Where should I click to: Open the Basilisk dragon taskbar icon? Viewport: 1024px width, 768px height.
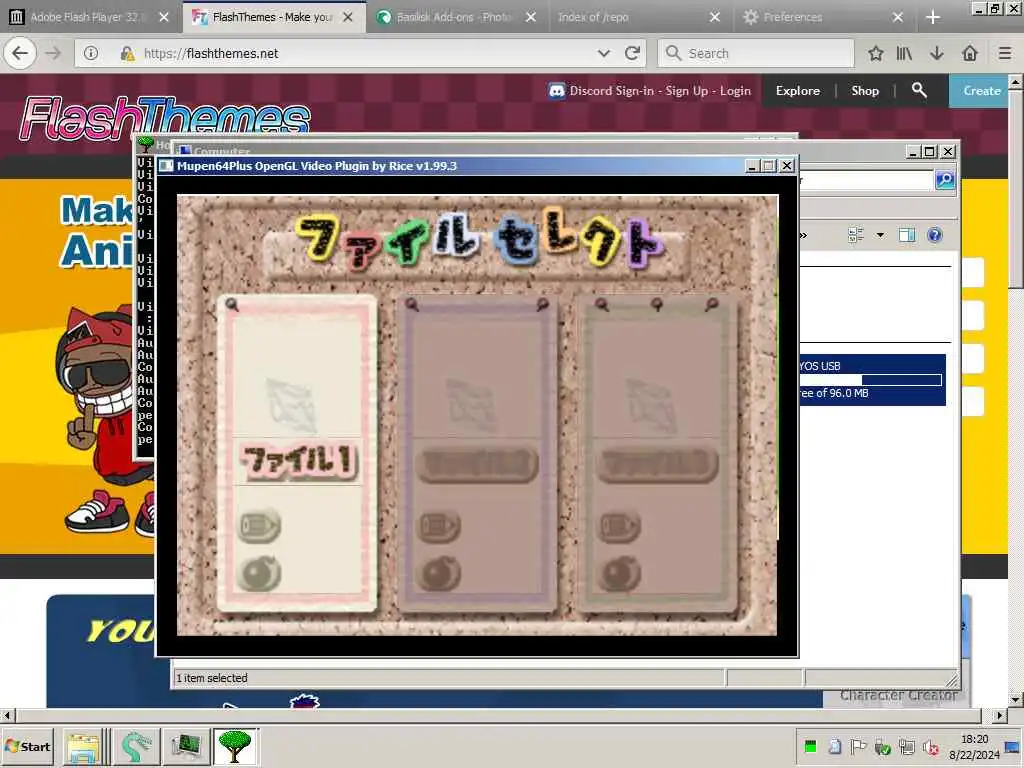[x=136, y=746]
